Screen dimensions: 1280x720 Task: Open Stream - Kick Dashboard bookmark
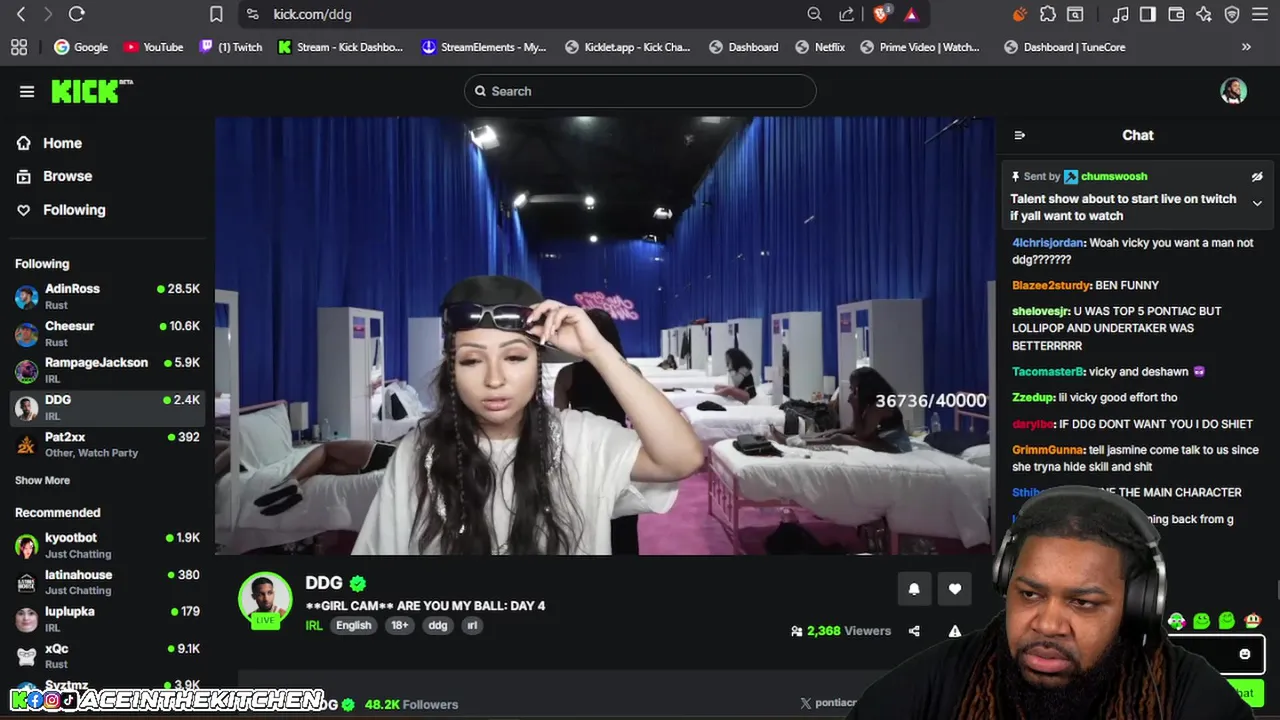click(x=340, y=47)
